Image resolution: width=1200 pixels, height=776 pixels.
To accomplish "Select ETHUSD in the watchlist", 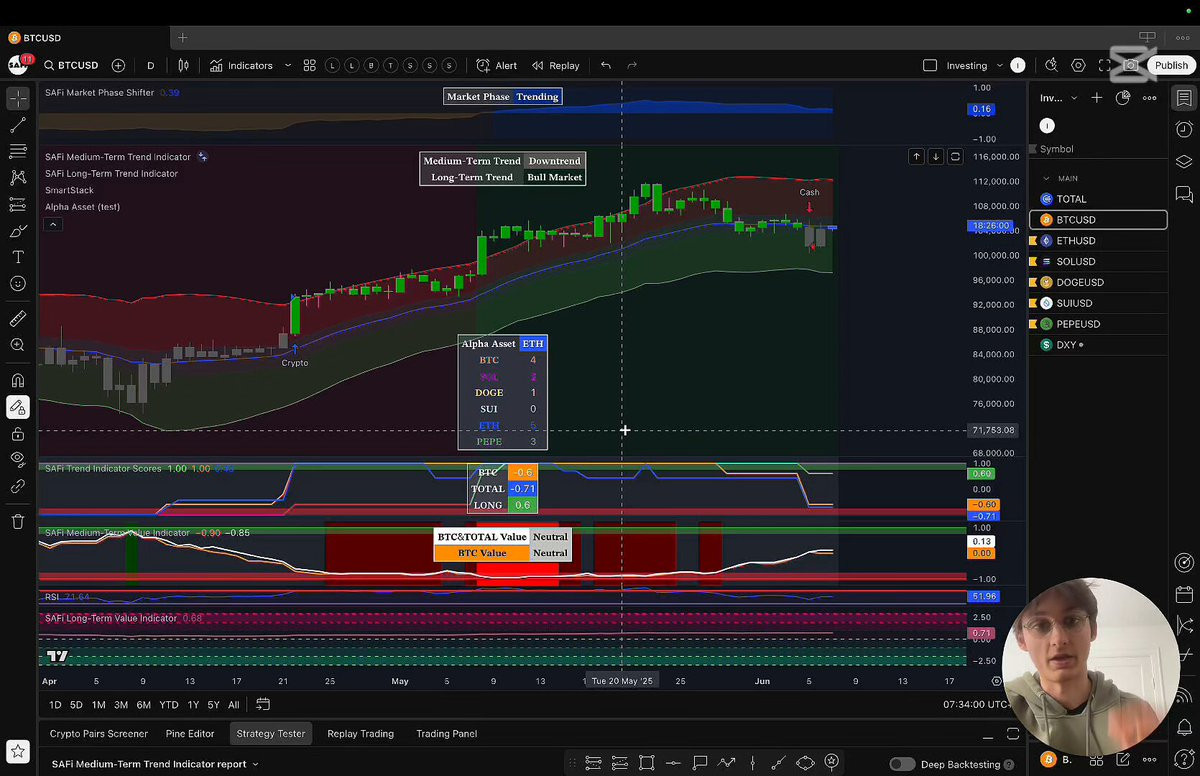I will pyautogui.click(x=1098, y=241).
